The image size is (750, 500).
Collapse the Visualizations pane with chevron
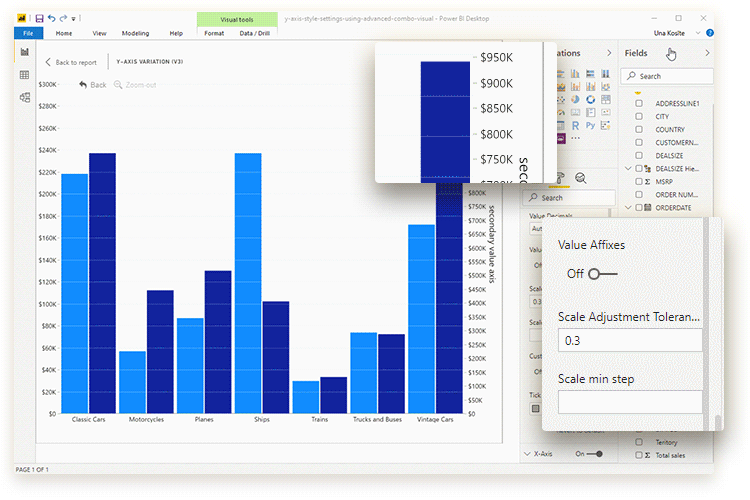click(609, 53)
